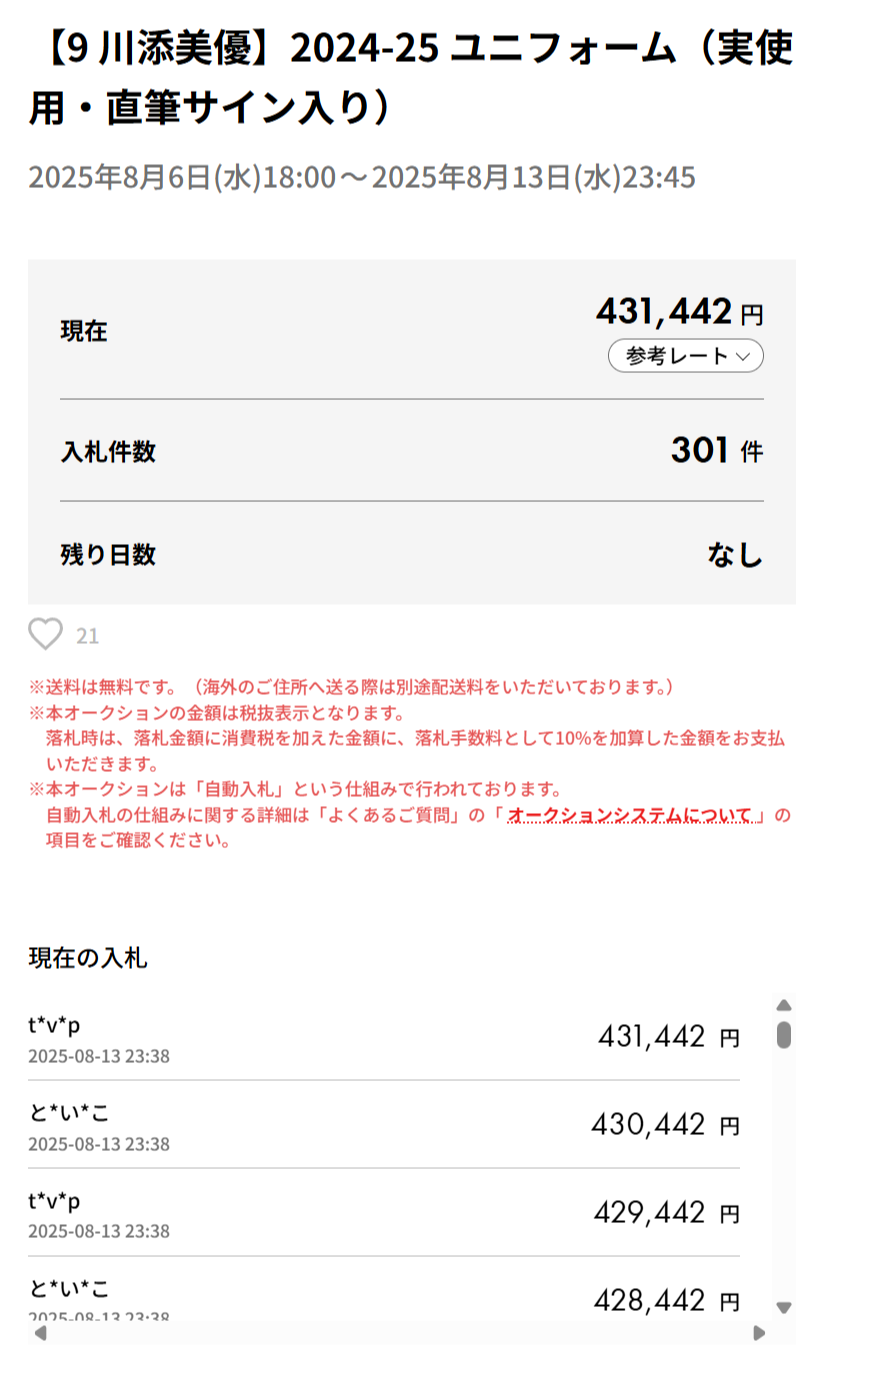Select the 428,442 円 bid row
Screen dimensions: 872x1378
tap(384, 1298)
